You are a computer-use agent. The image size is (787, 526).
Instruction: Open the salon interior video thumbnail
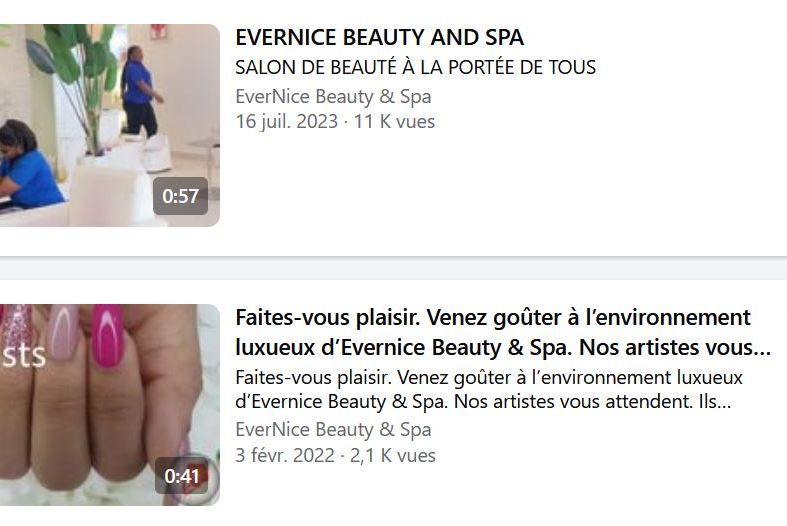[x=109, y=125]
